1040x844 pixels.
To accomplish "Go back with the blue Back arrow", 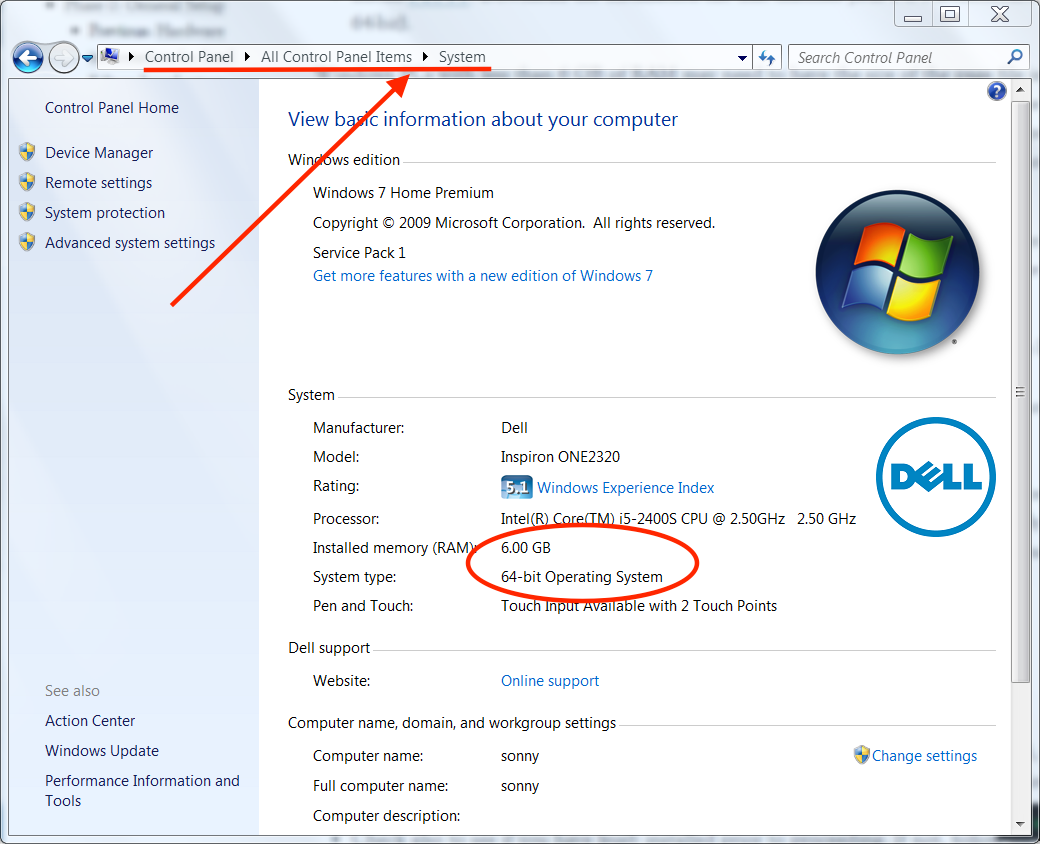I will point(28,58).
